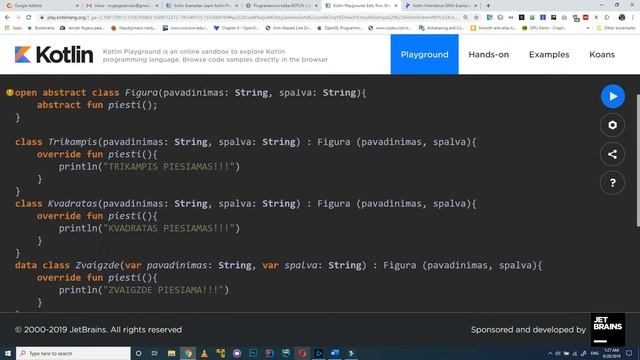Viewport: 640px width, 360px height.
Task: Open the playground settings gear button
Action: (612, 125)
